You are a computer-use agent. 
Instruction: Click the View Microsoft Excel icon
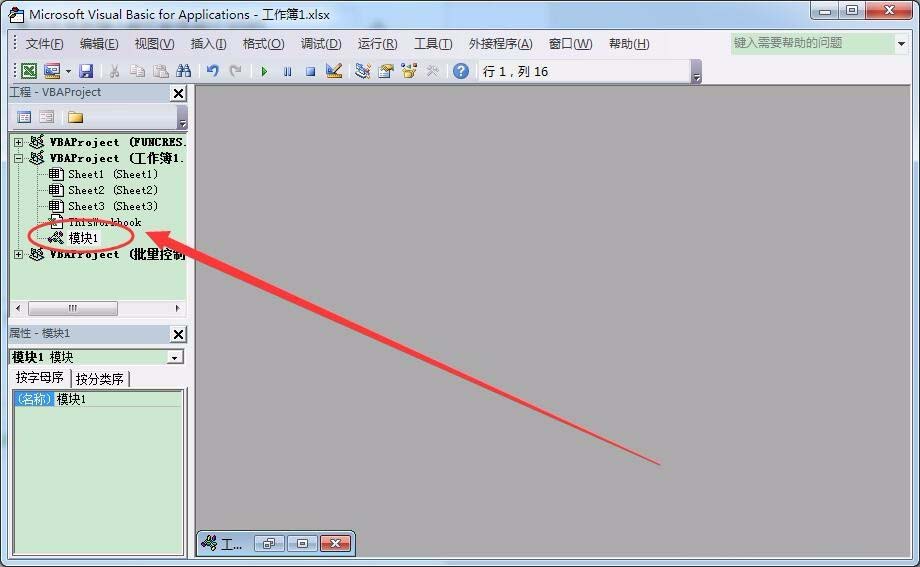click(29, 71)
